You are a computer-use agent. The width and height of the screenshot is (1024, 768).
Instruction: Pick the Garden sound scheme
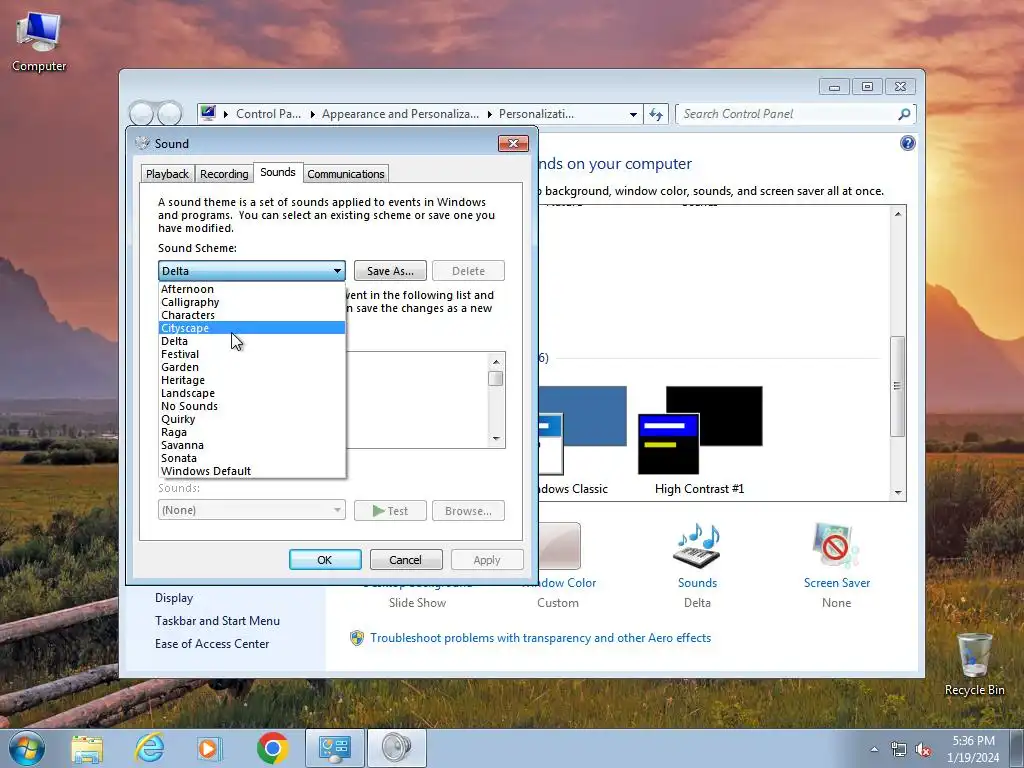click(x=252, y=367)
